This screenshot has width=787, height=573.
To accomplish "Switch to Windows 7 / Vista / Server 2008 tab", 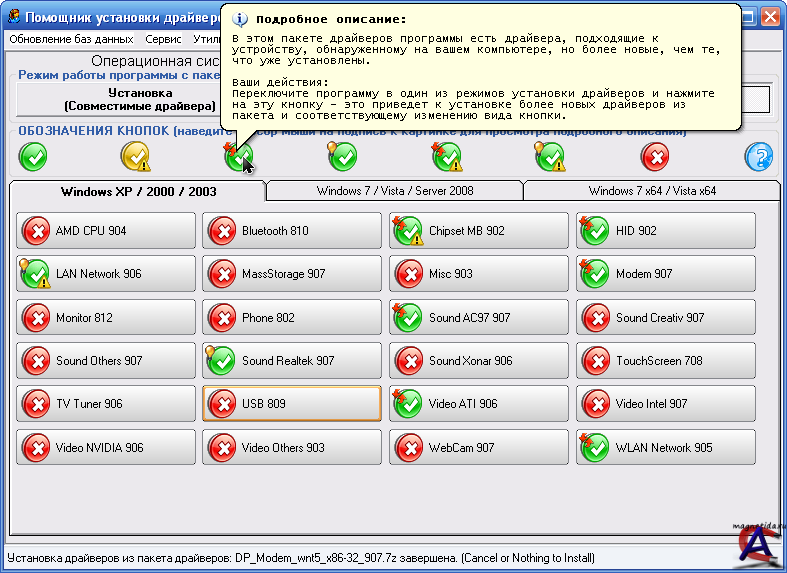I will (395, 191).
